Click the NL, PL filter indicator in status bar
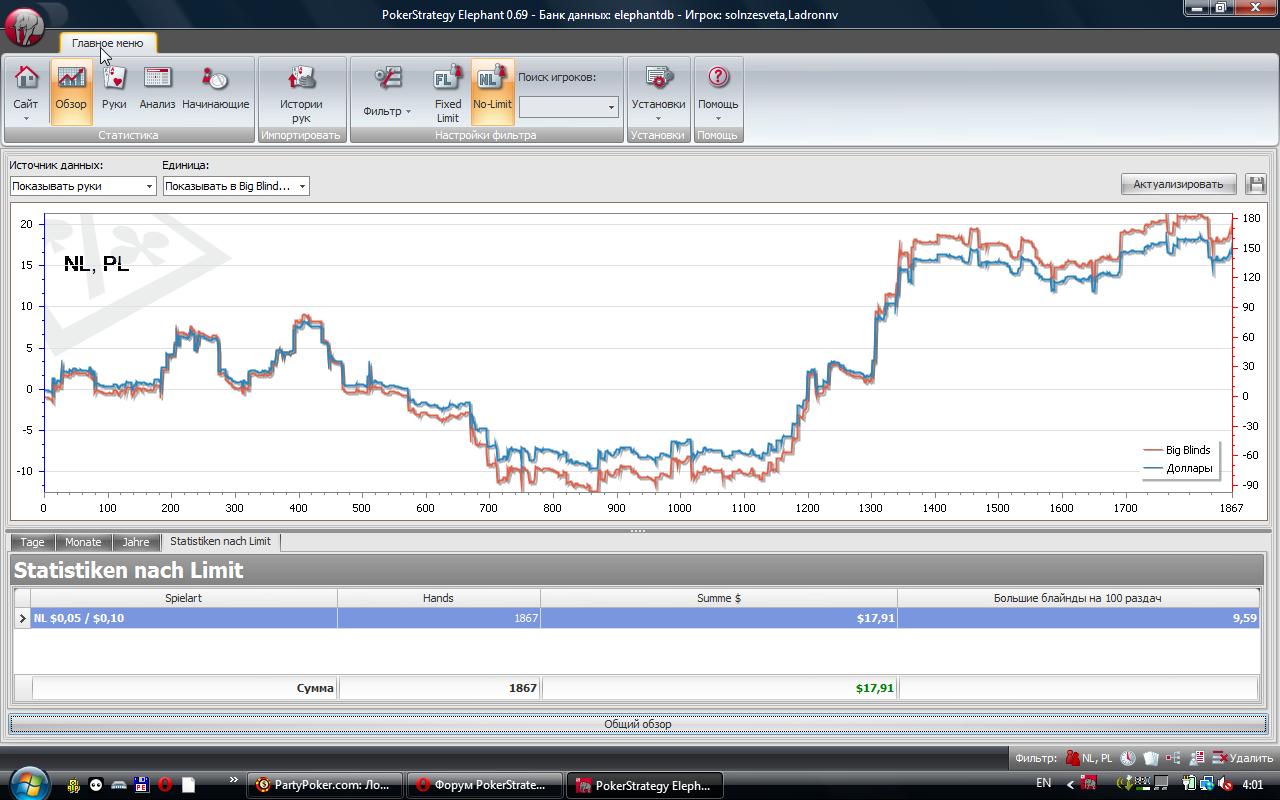This screenshot has height=800, width=1280. [1089, 758]
